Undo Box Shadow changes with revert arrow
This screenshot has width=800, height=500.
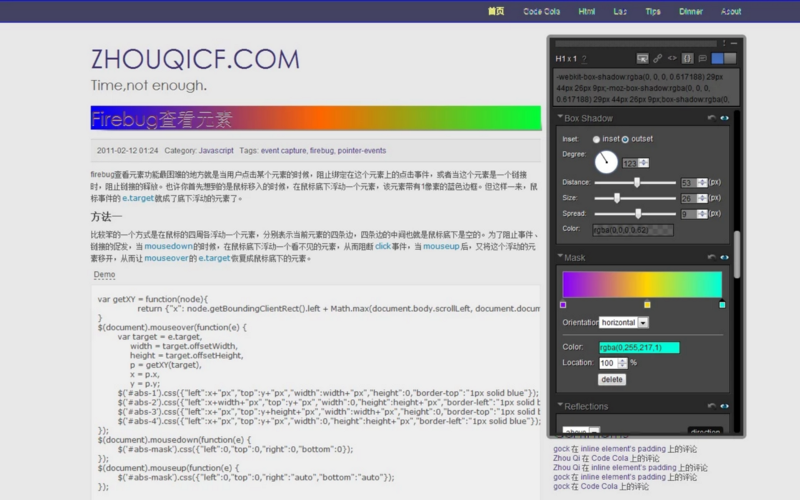[x=711, y=118]
